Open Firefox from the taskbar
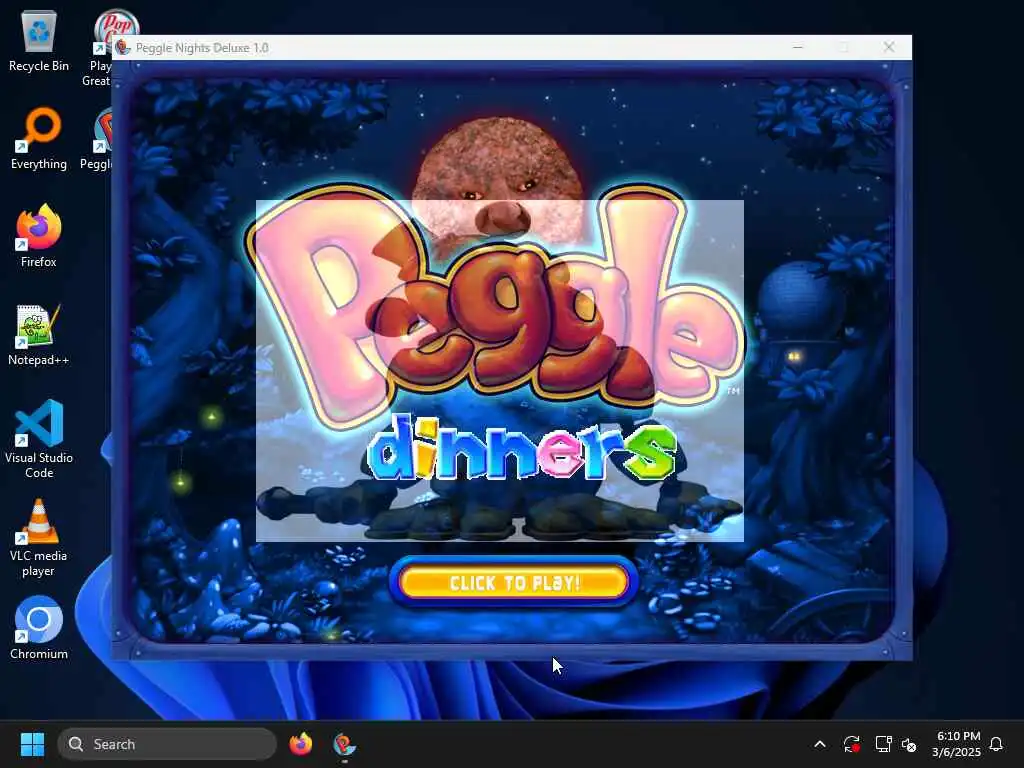This screenshot has height=768, width=1024. 300,744
